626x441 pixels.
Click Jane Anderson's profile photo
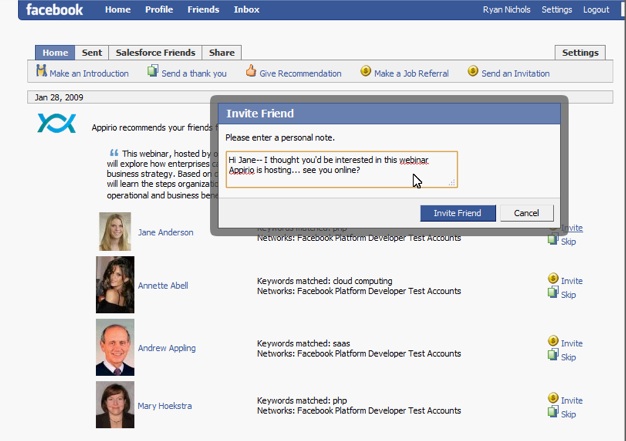coord(115,231)
